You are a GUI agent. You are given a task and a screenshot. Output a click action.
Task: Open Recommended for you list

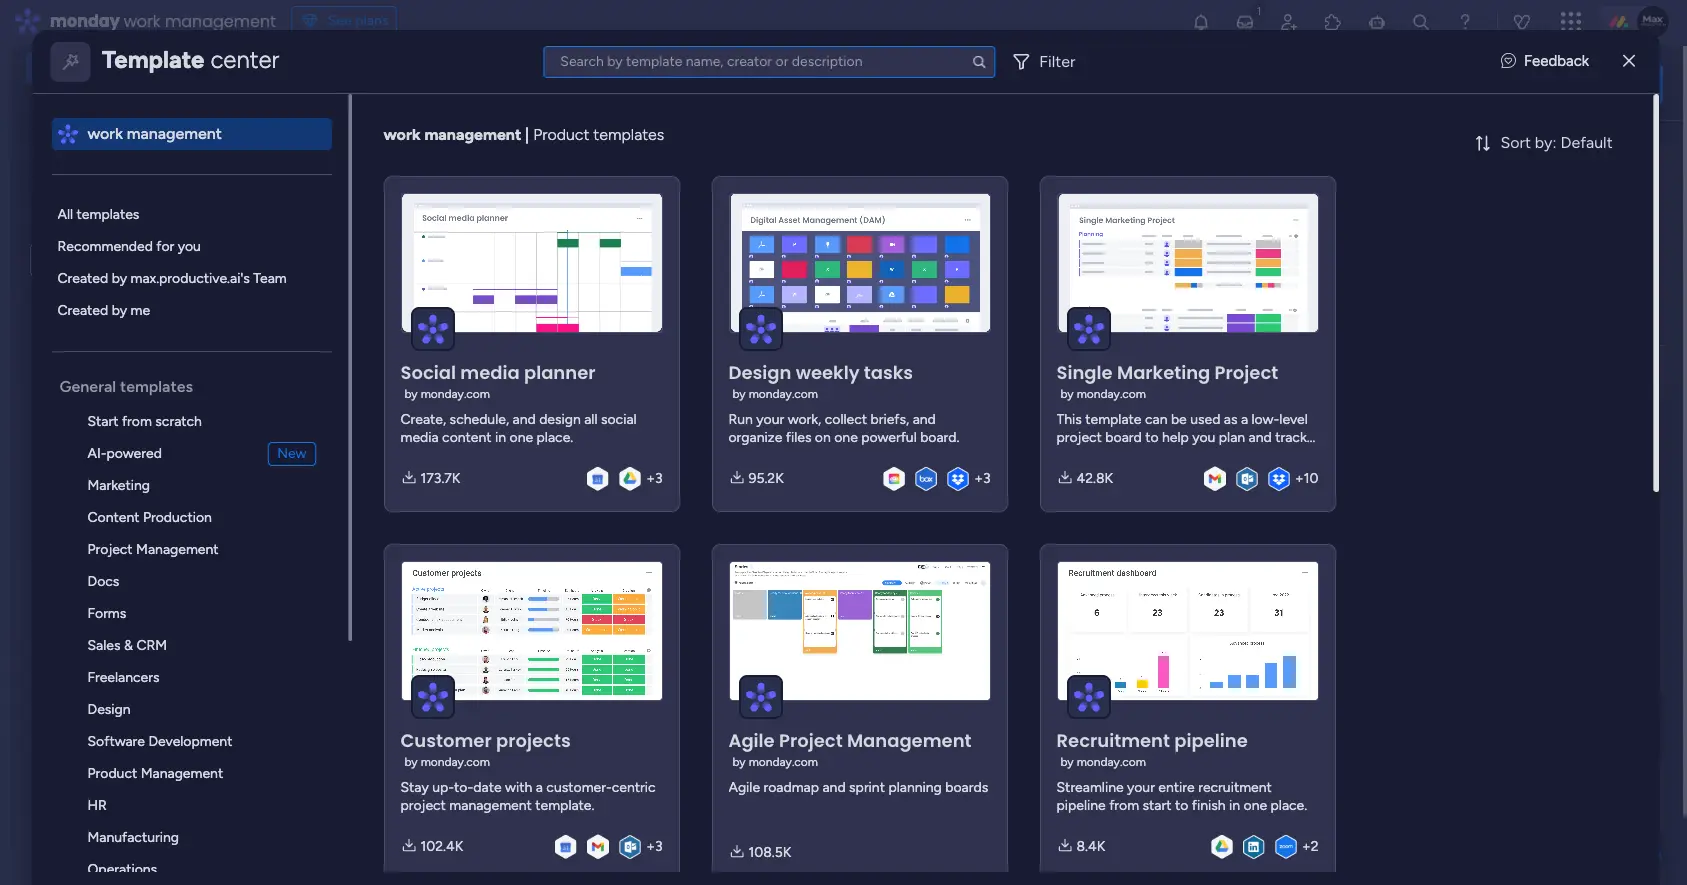129,246
